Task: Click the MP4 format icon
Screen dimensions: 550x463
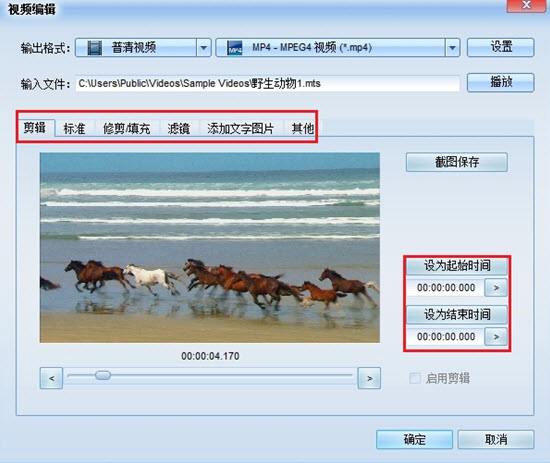Action: [x=234, y=48]
